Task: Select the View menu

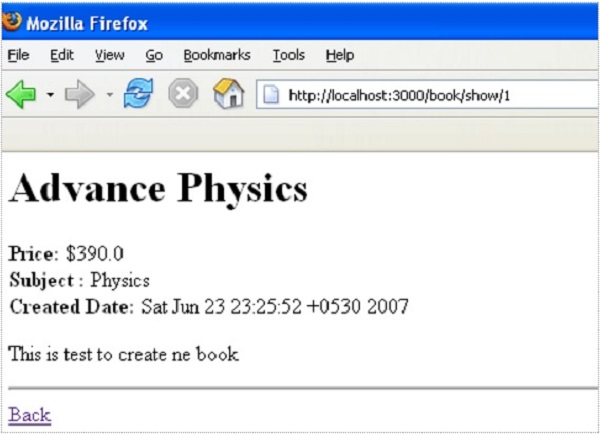Action: pyautogui.click(x=109, y=55)
